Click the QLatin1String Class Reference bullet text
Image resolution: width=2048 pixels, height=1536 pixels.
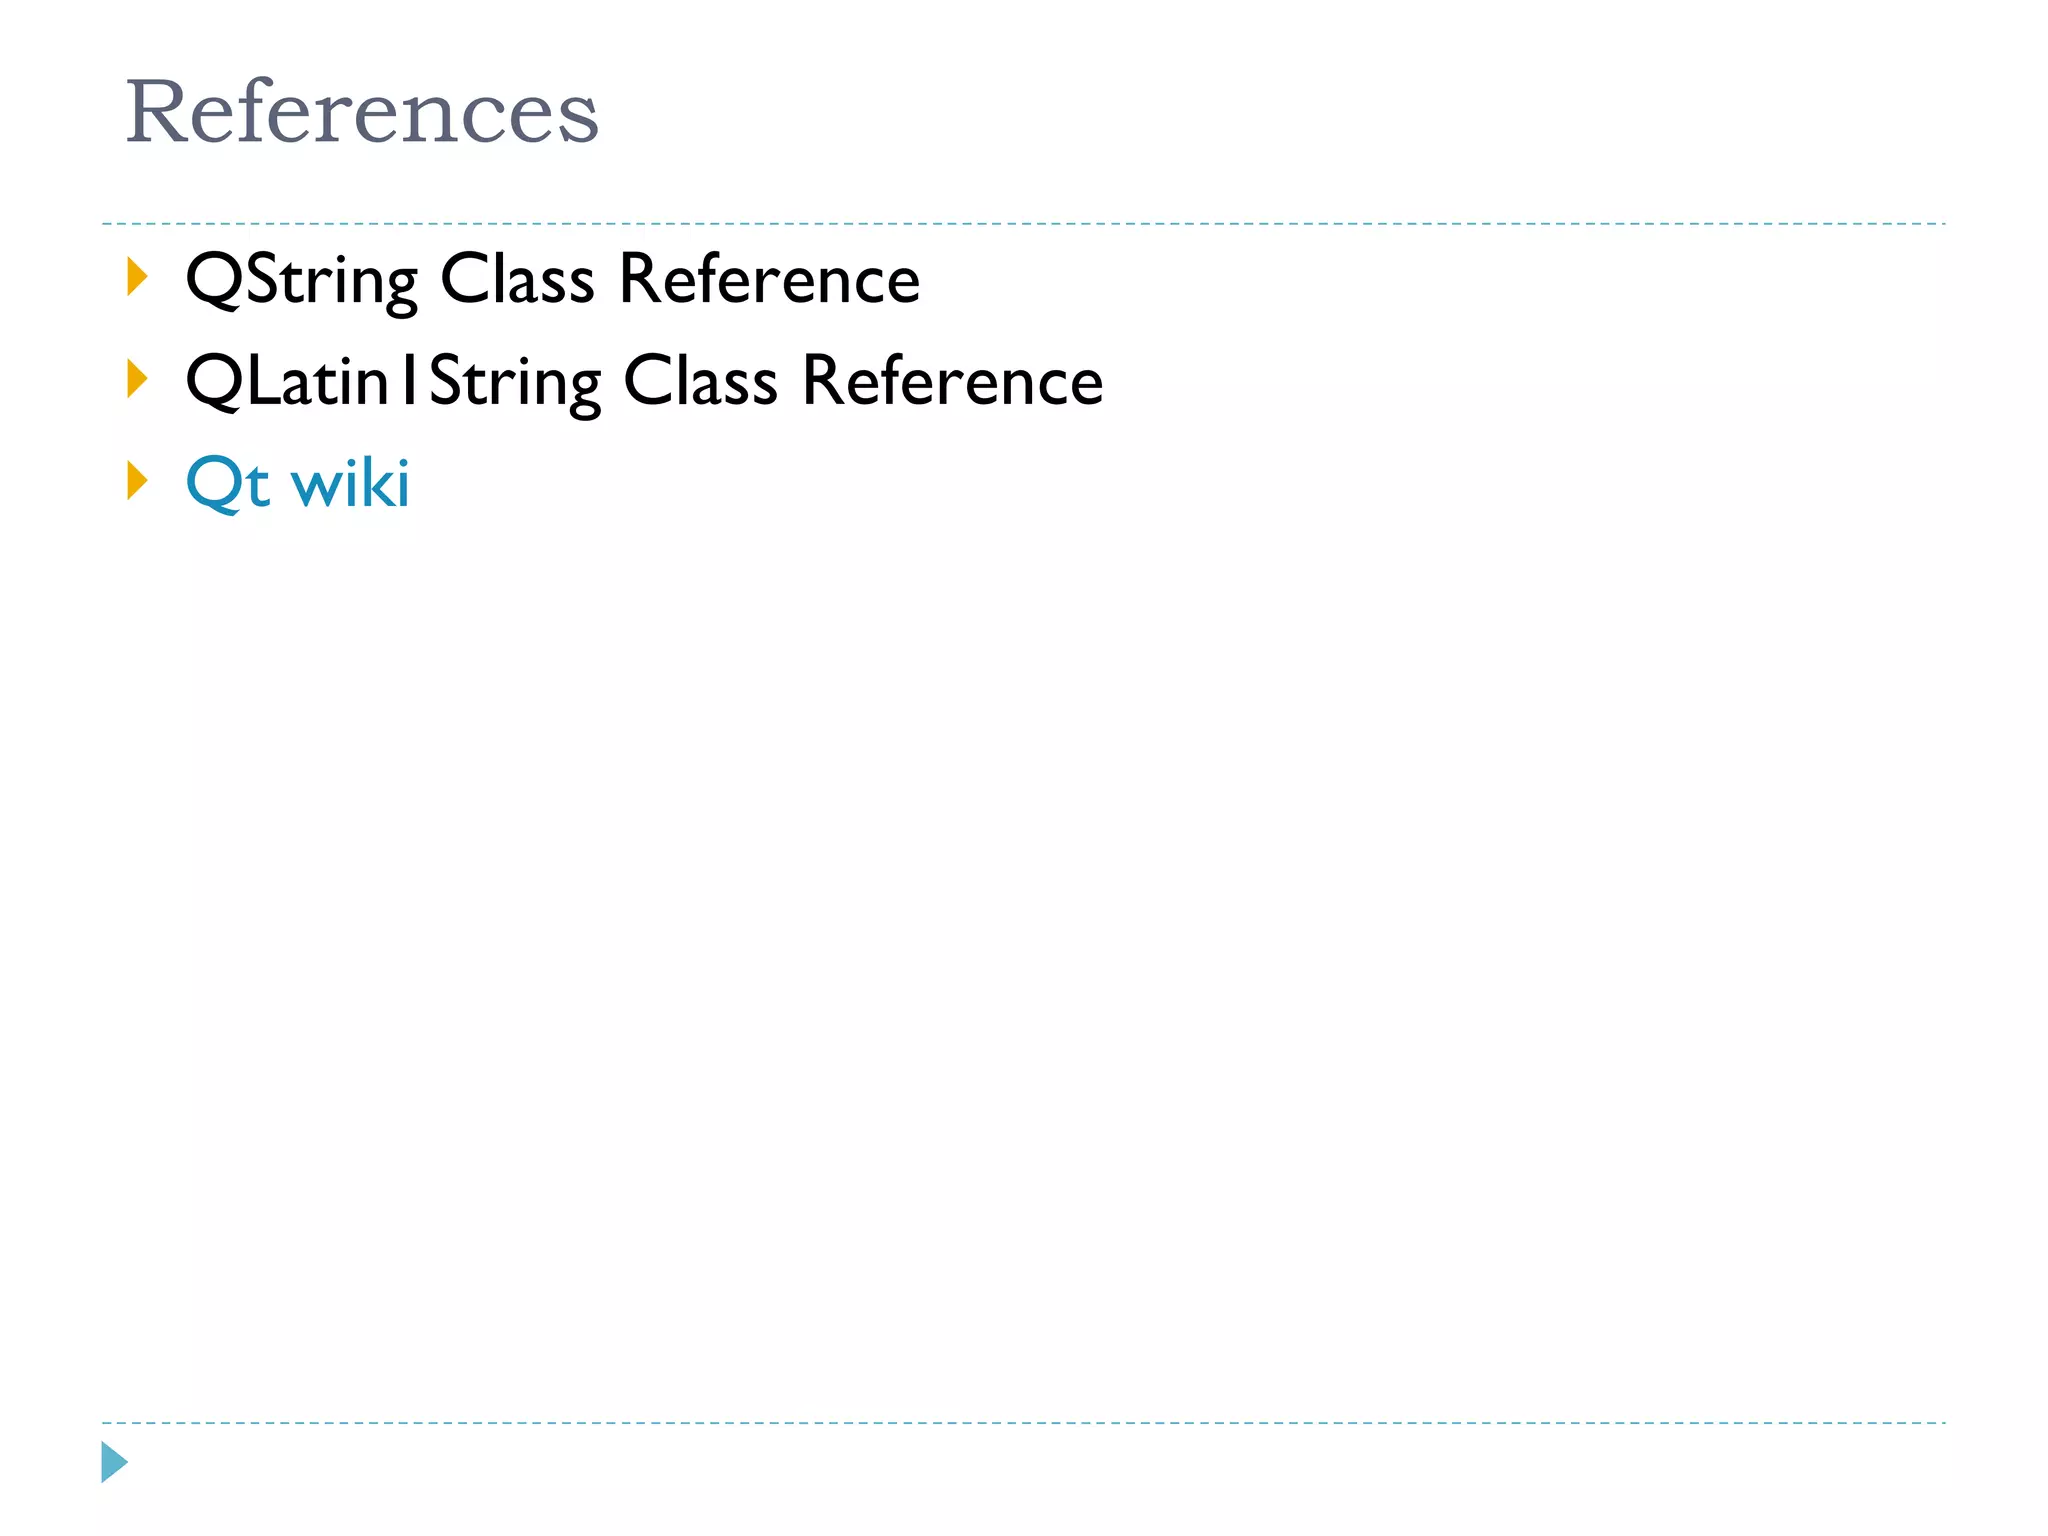(x=644, y=381)
